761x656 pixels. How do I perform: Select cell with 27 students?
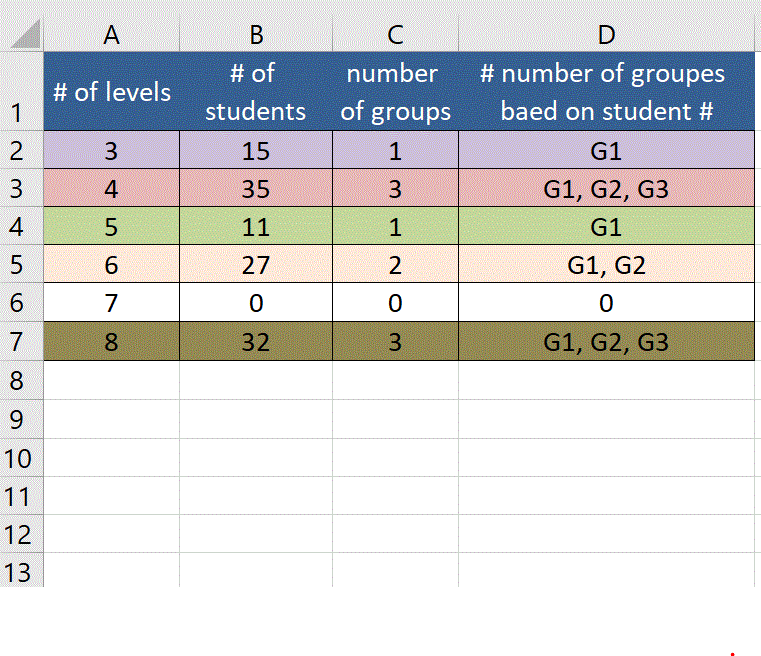click(256, 264)
